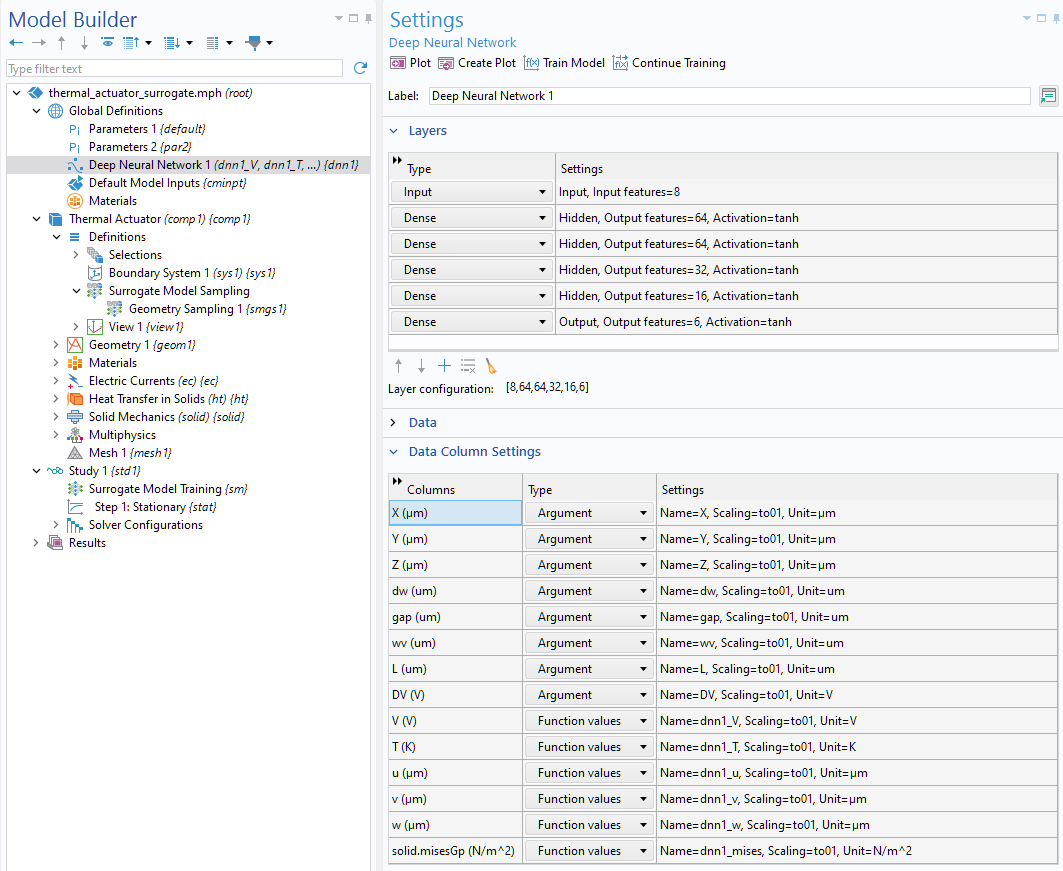Click the Continue Training button
Image resolution: width=1063 pixels, height=871 pixels.
[669, 62]
